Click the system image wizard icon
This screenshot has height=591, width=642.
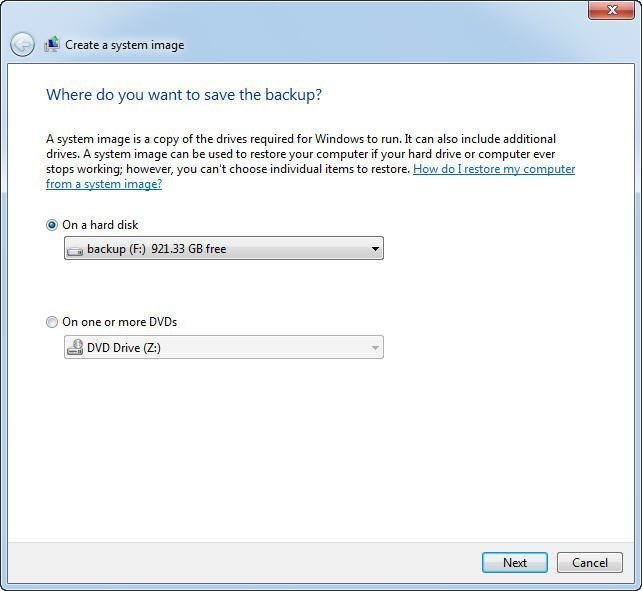pos(52,45)
